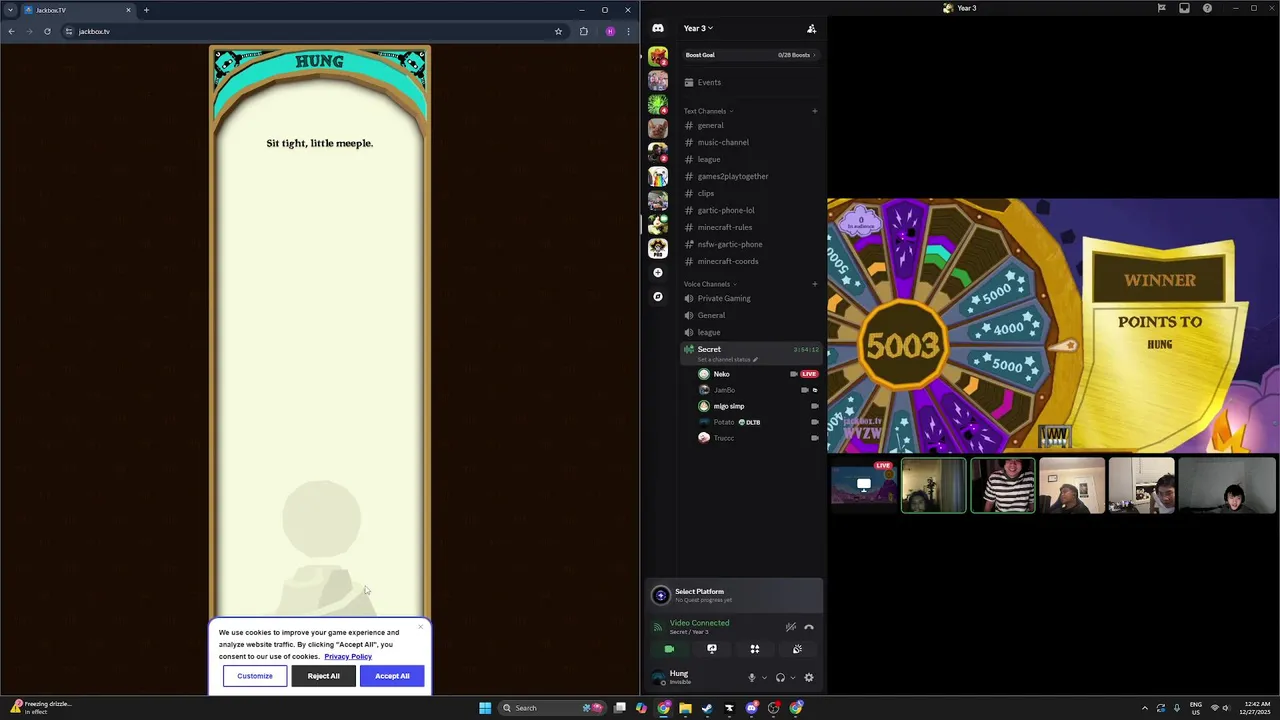Screen dimensions: 1280x720
Task: Expand microphone input options arrow
Action: 764,678
